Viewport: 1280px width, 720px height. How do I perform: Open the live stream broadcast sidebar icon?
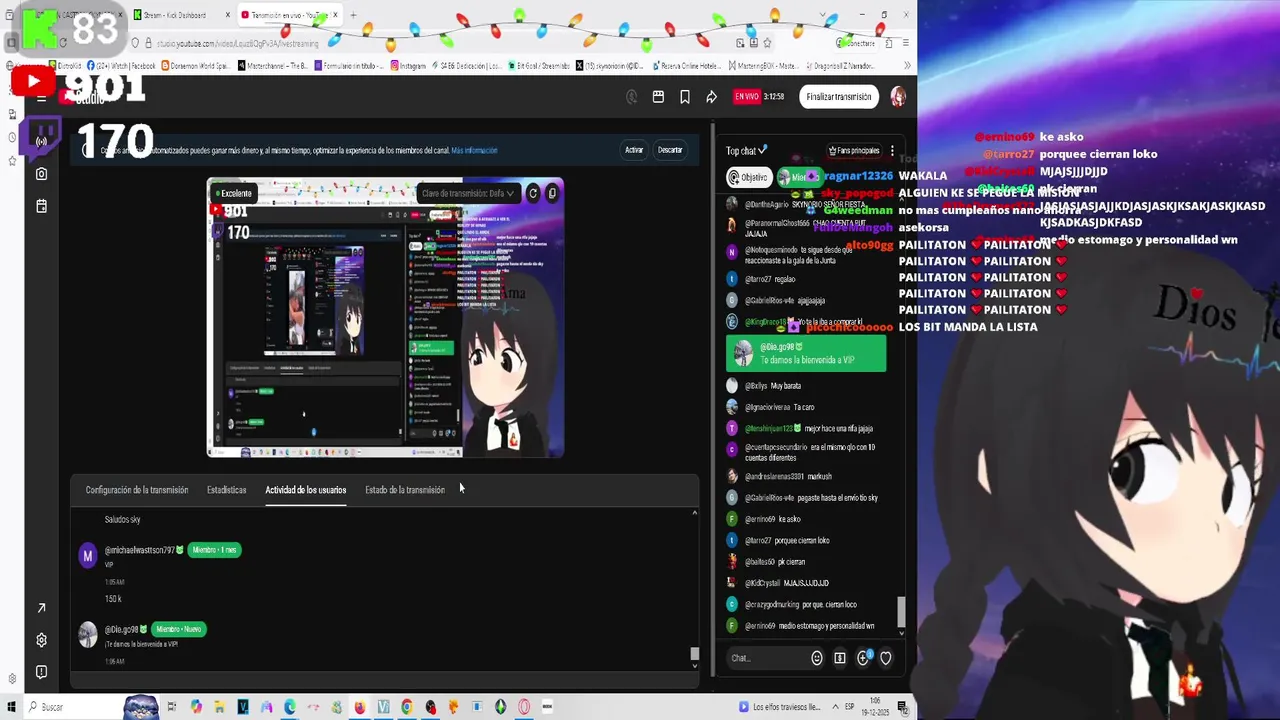click(41, 141)
